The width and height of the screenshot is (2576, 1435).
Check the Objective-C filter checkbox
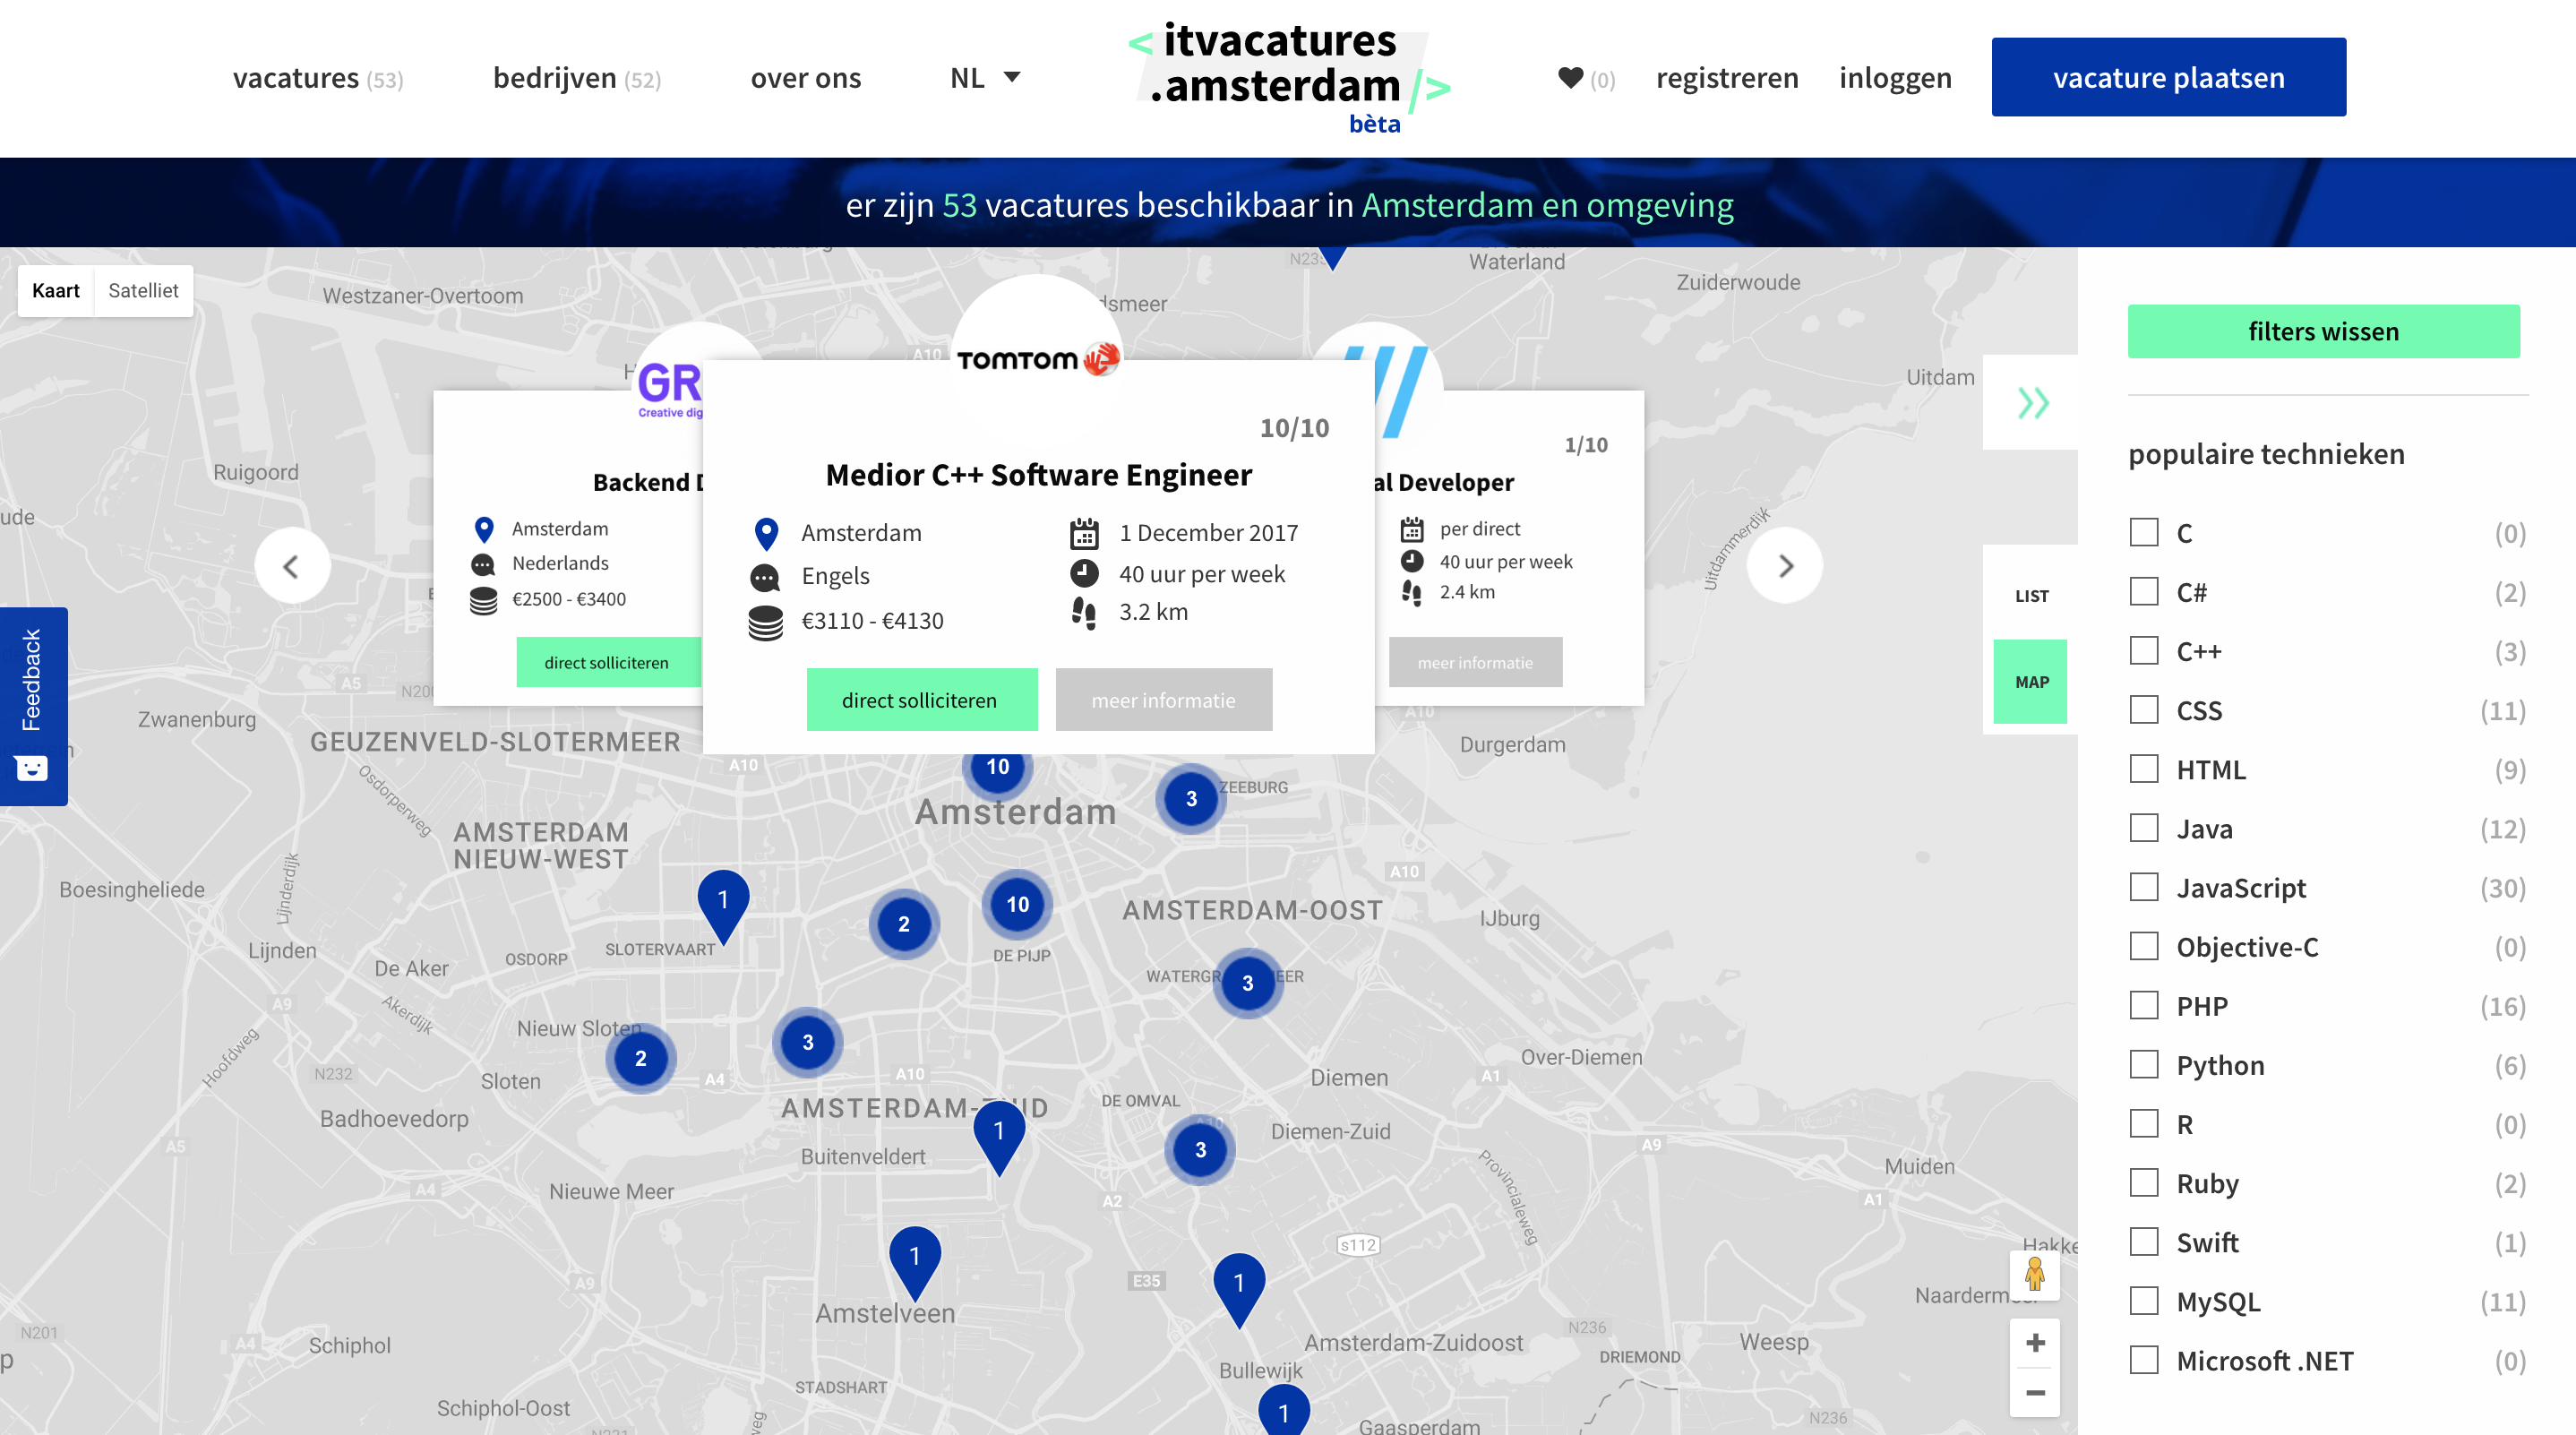tap(2143, 945)
